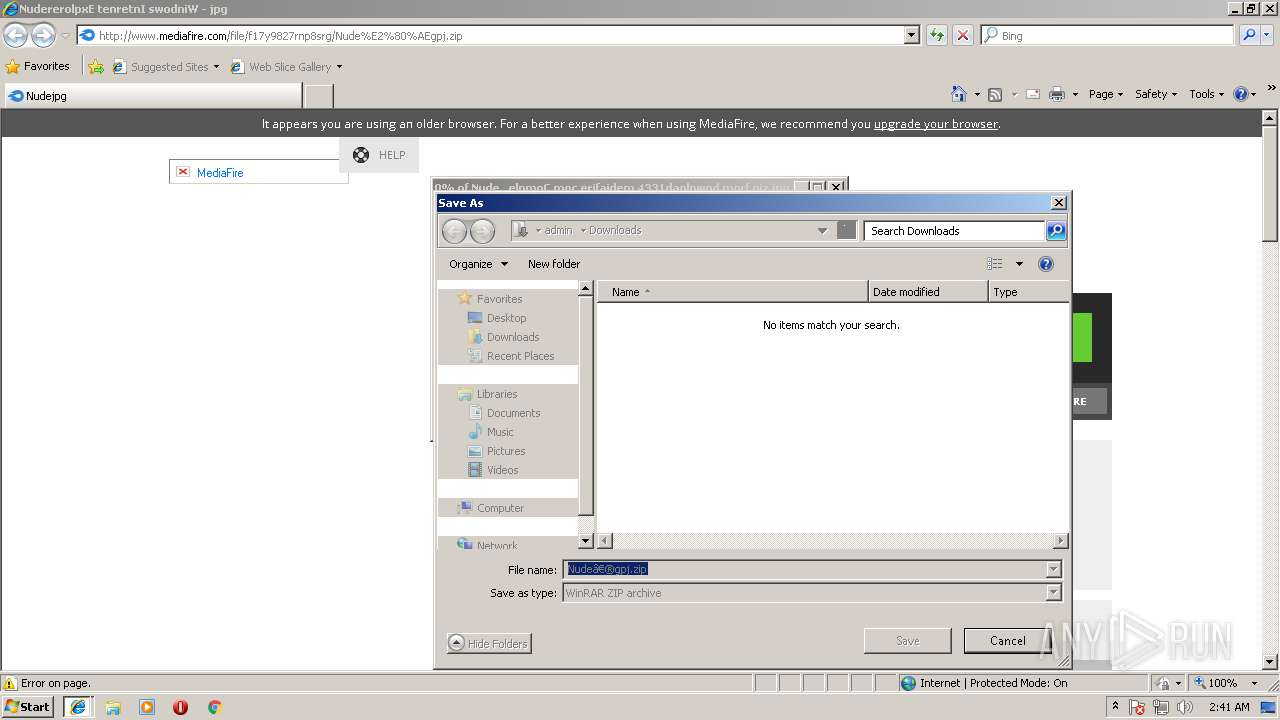The image size is (1280, 720).
Task: Stop page loading with the red X icon
Action: pyautogui.click(x=962, y=35)
